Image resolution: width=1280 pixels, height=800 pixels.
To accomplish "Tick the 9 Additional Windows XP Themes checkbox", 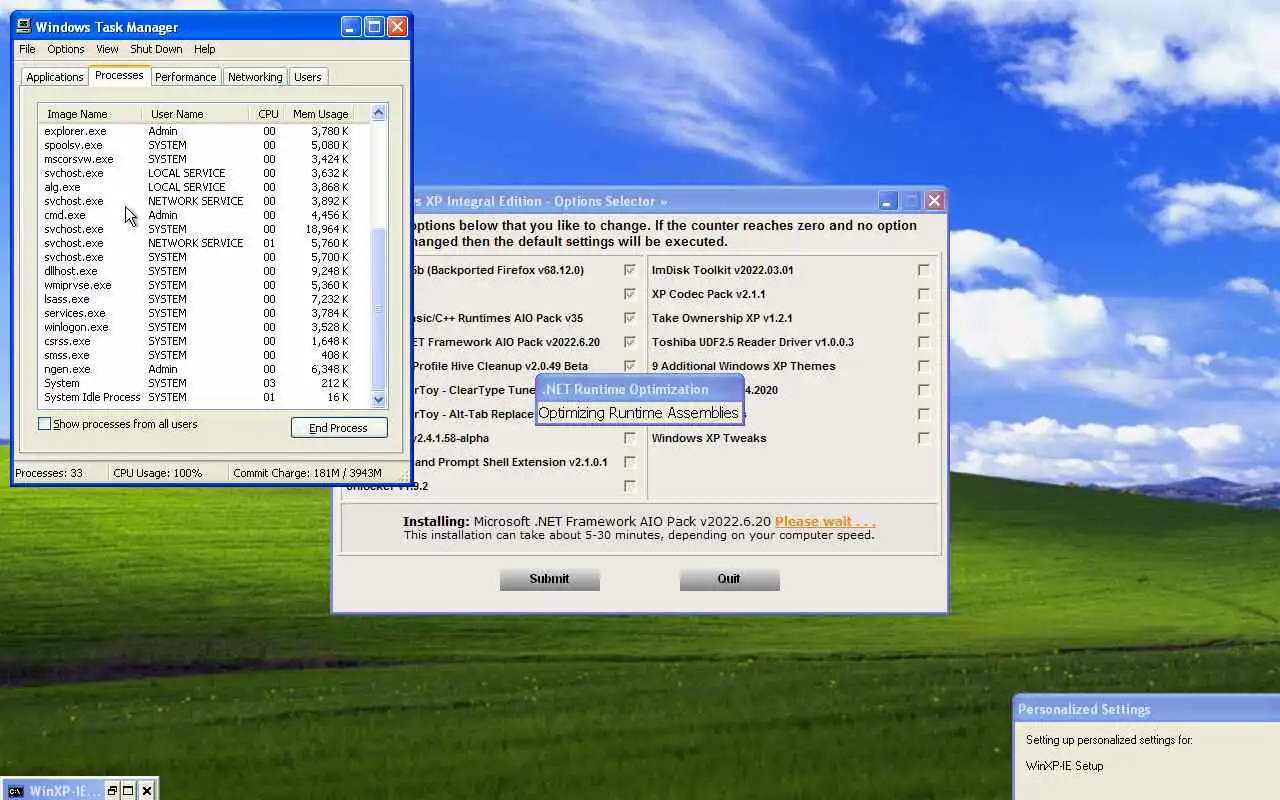I will pos(923,366).
